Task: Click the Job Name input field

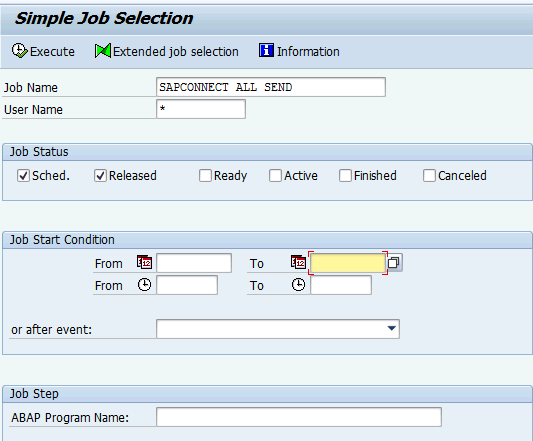Action: coord(271,87)
